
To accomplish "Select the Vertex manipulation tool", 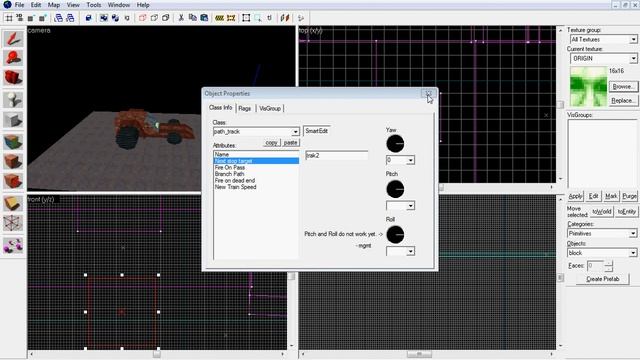I will click(x=13, y=223).
